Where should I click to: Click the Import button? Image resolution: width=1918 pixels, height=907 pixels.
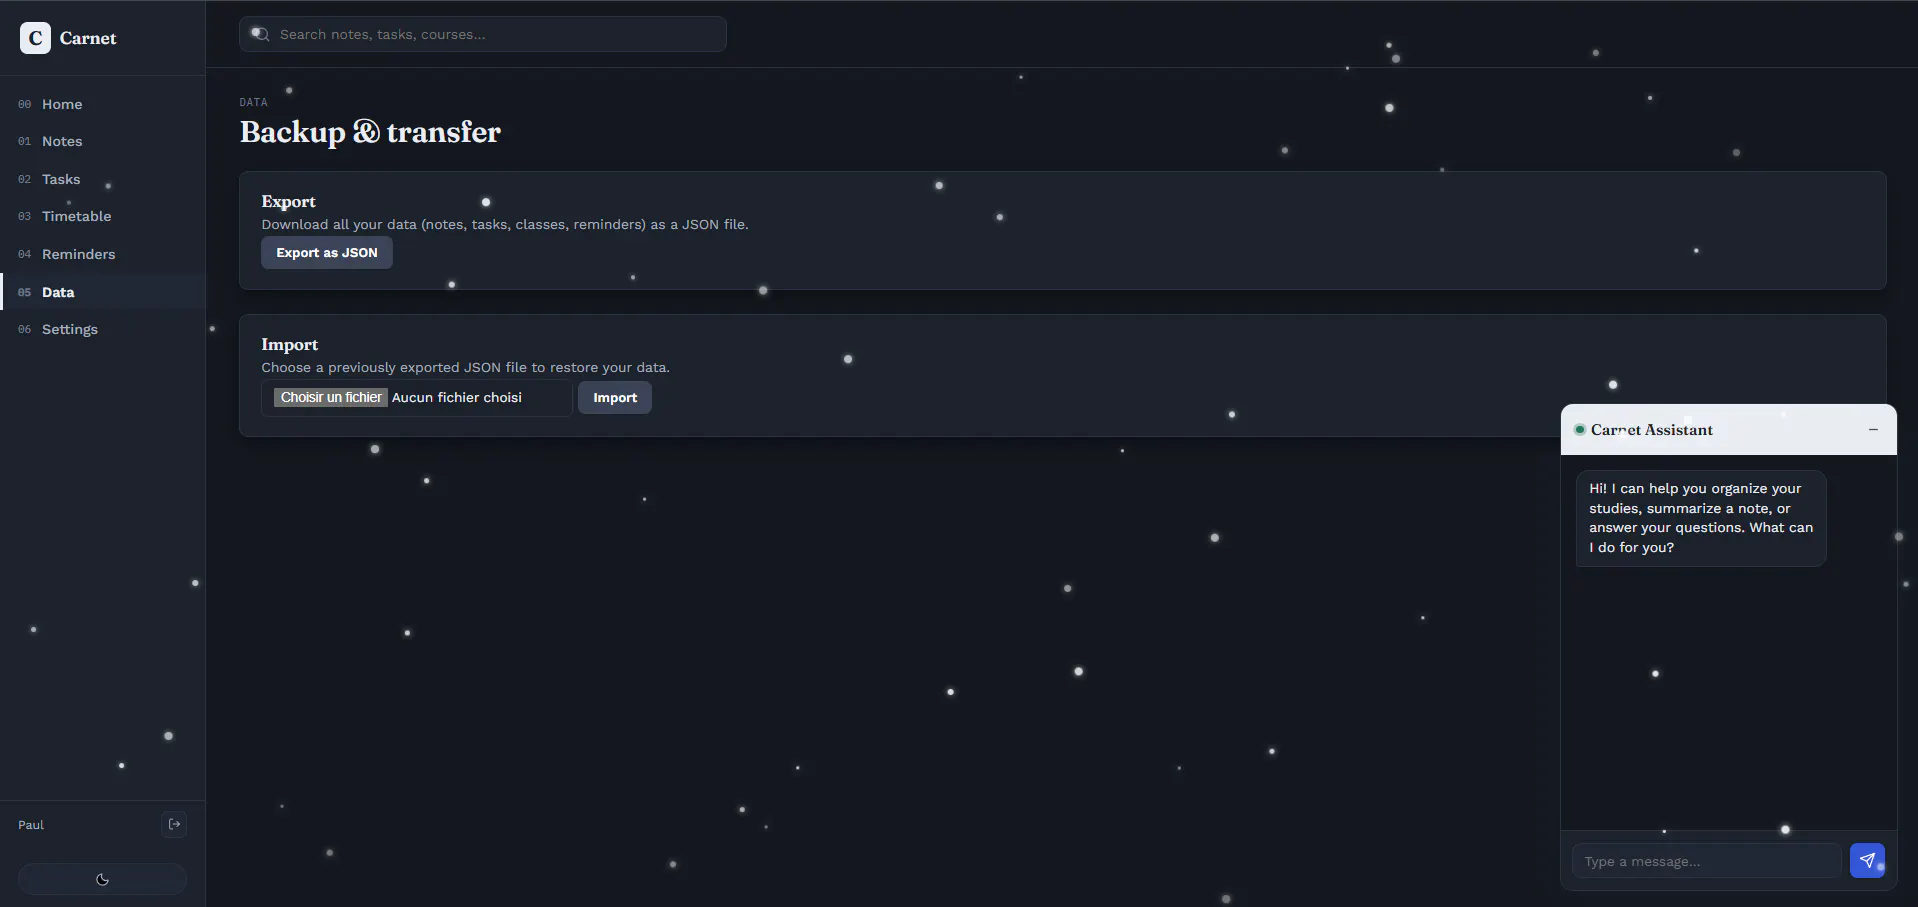click(615, 398)
